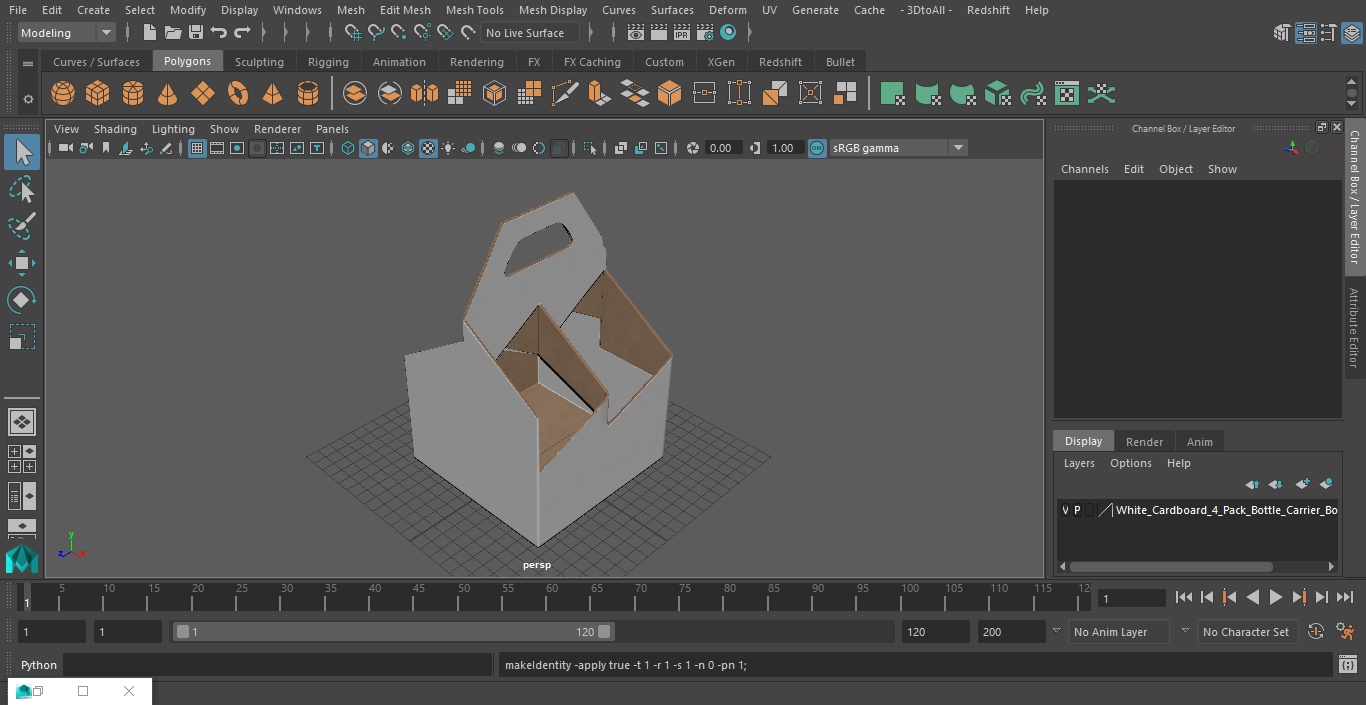Click the Python command input field
Screen dimensions: 1366x705
click(278, 665)
